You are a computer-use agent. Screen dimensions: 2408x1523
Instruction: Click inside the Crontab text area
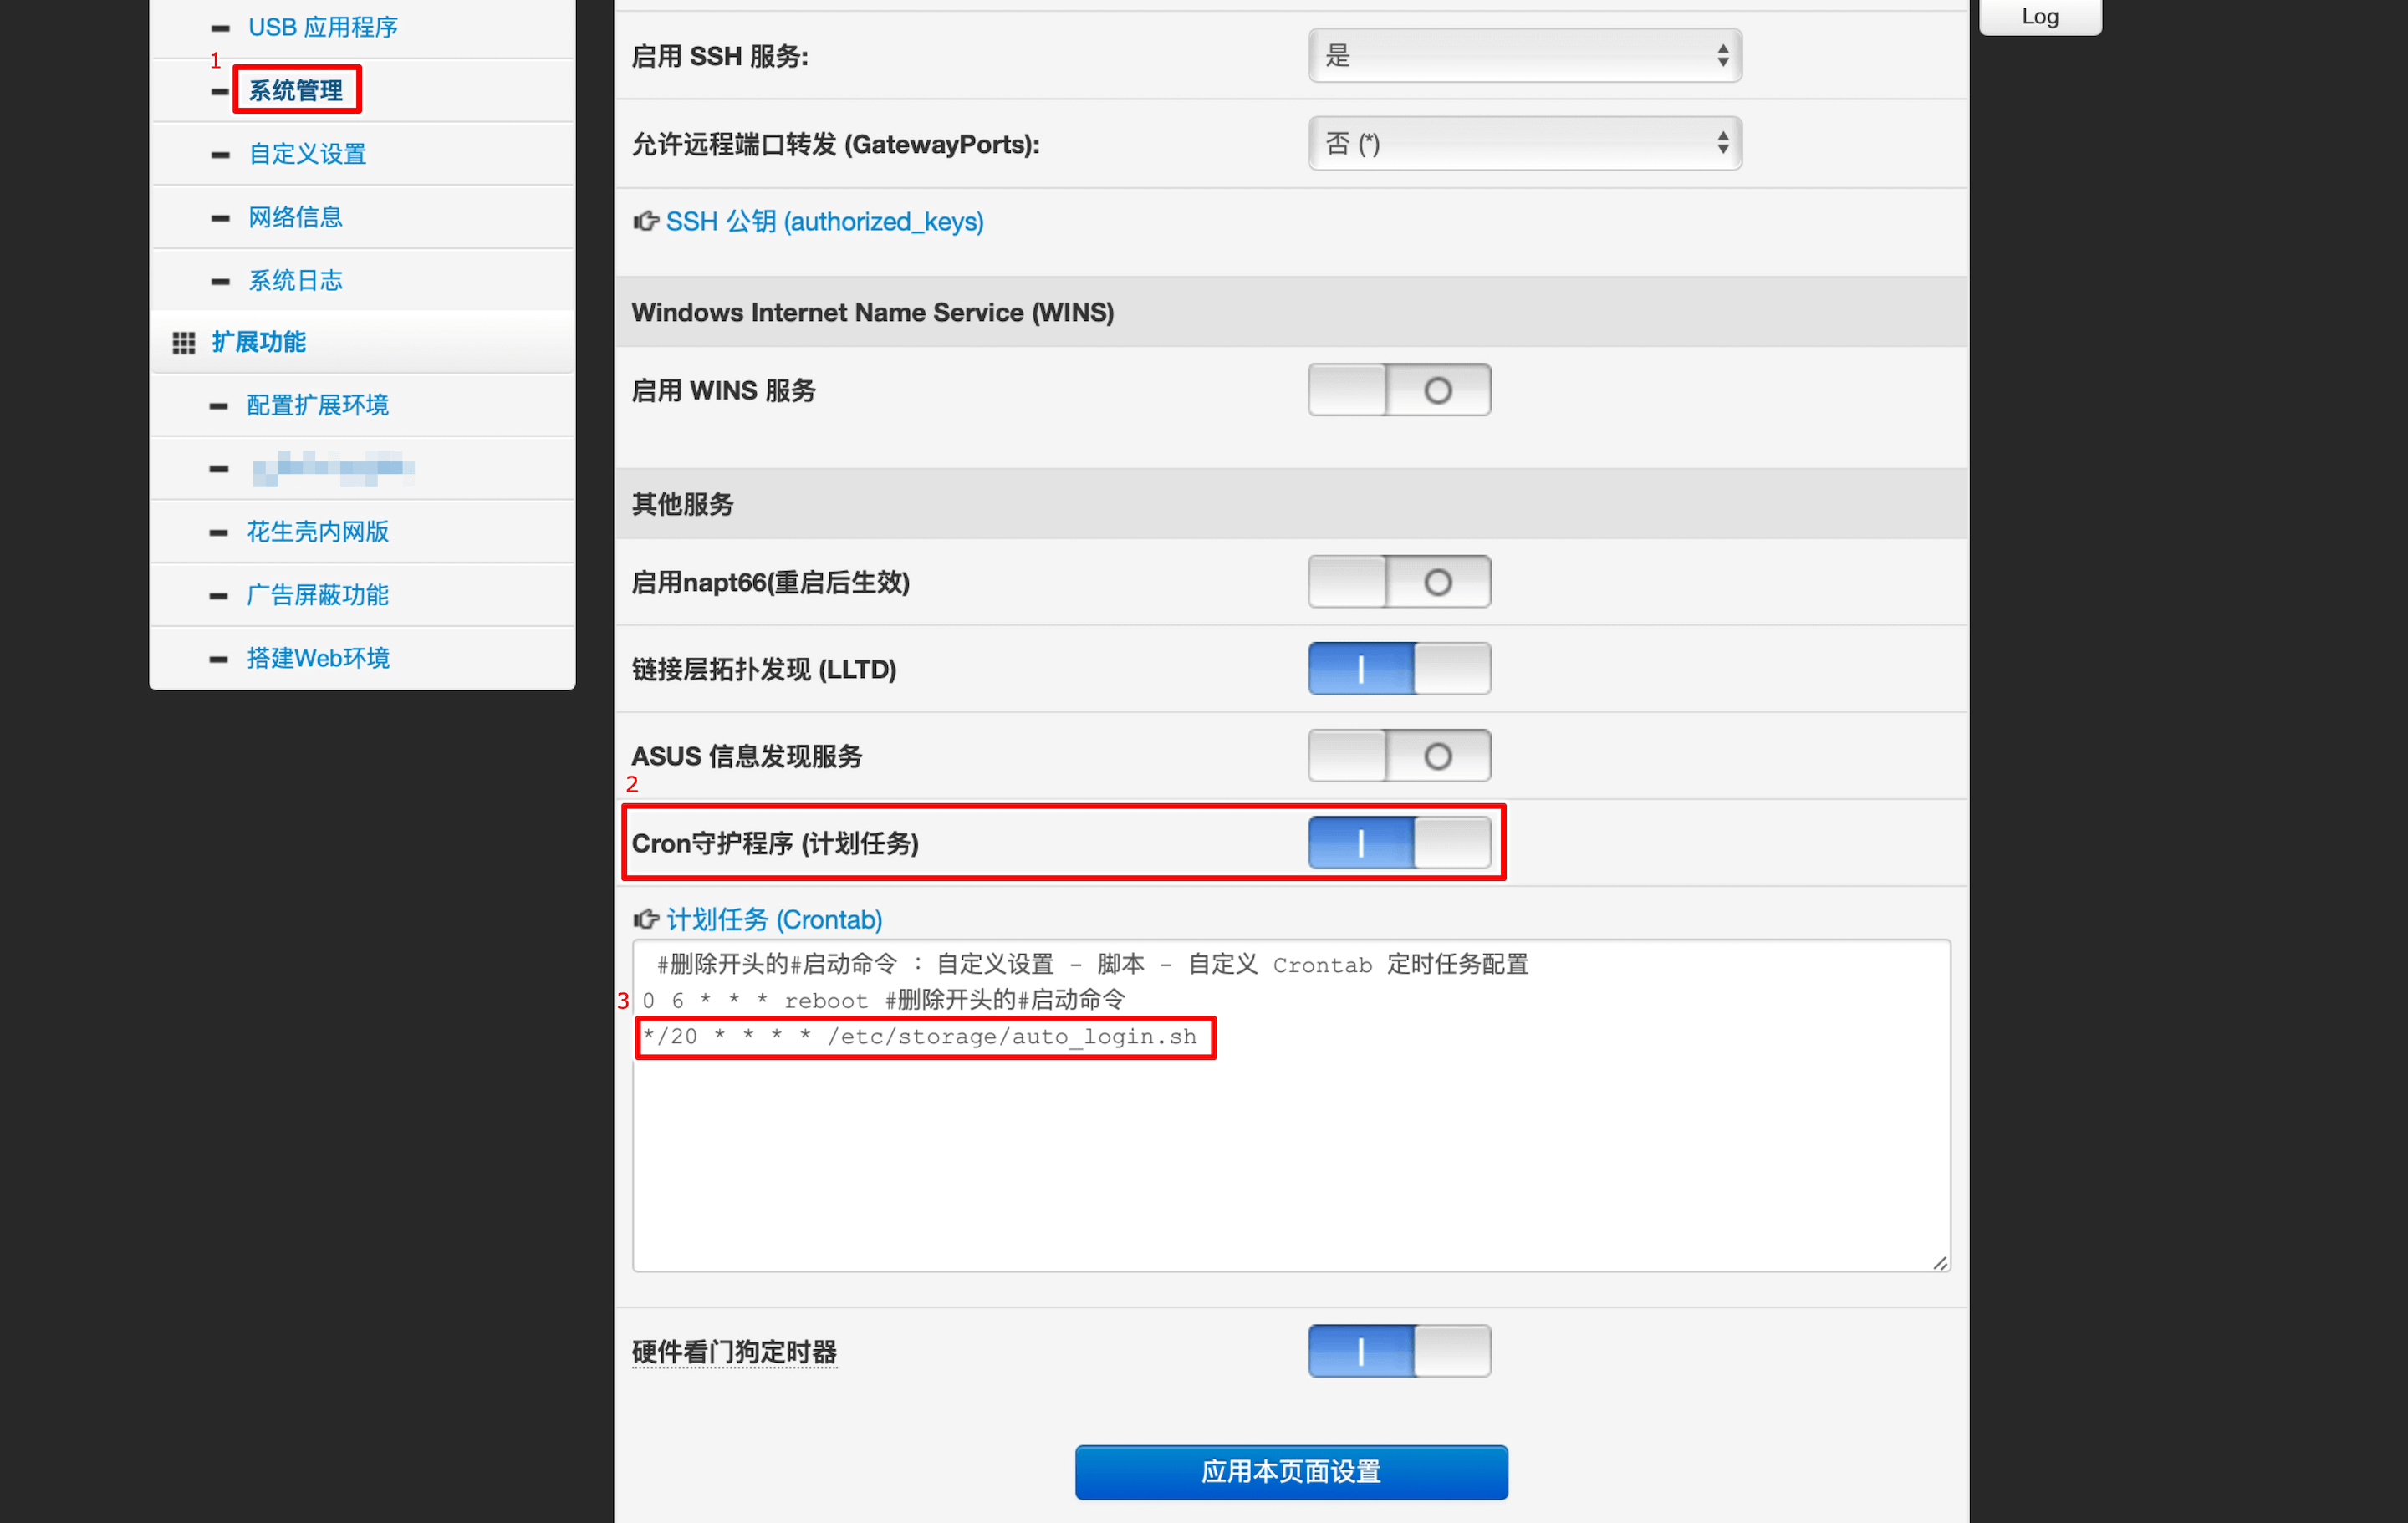(1290, 1160)
